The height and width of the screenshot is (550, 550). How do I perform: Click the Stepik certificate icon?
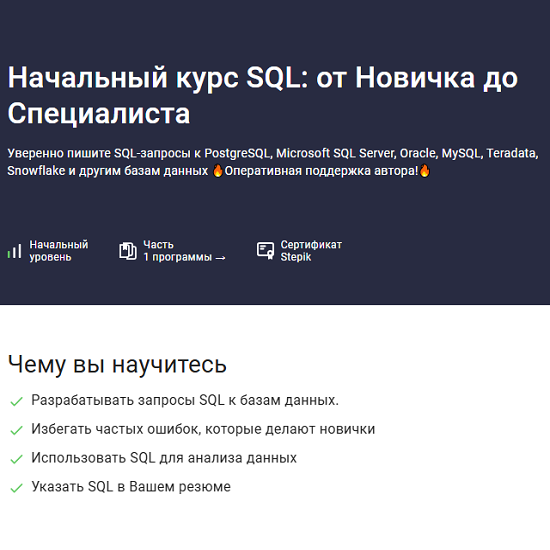pyautogui.click(x=266, y=251)
